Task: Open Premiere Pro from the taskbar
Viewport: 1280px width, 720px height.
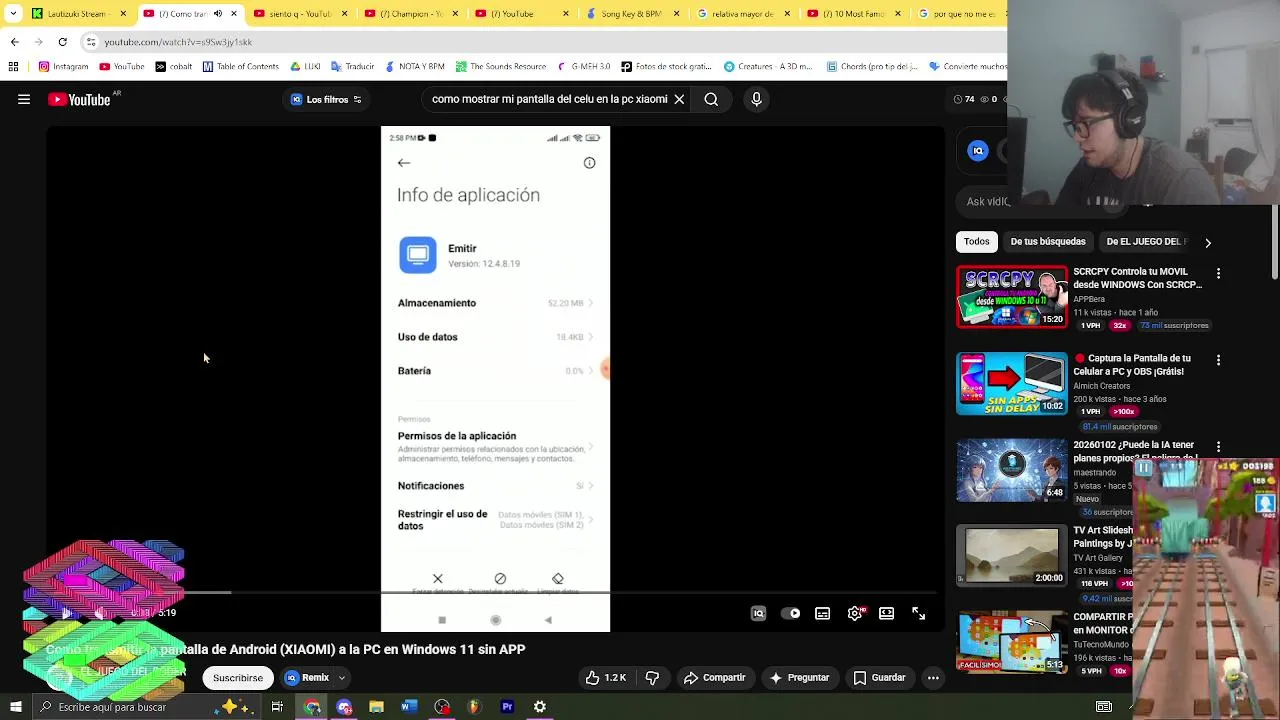Action: (507, 707)
